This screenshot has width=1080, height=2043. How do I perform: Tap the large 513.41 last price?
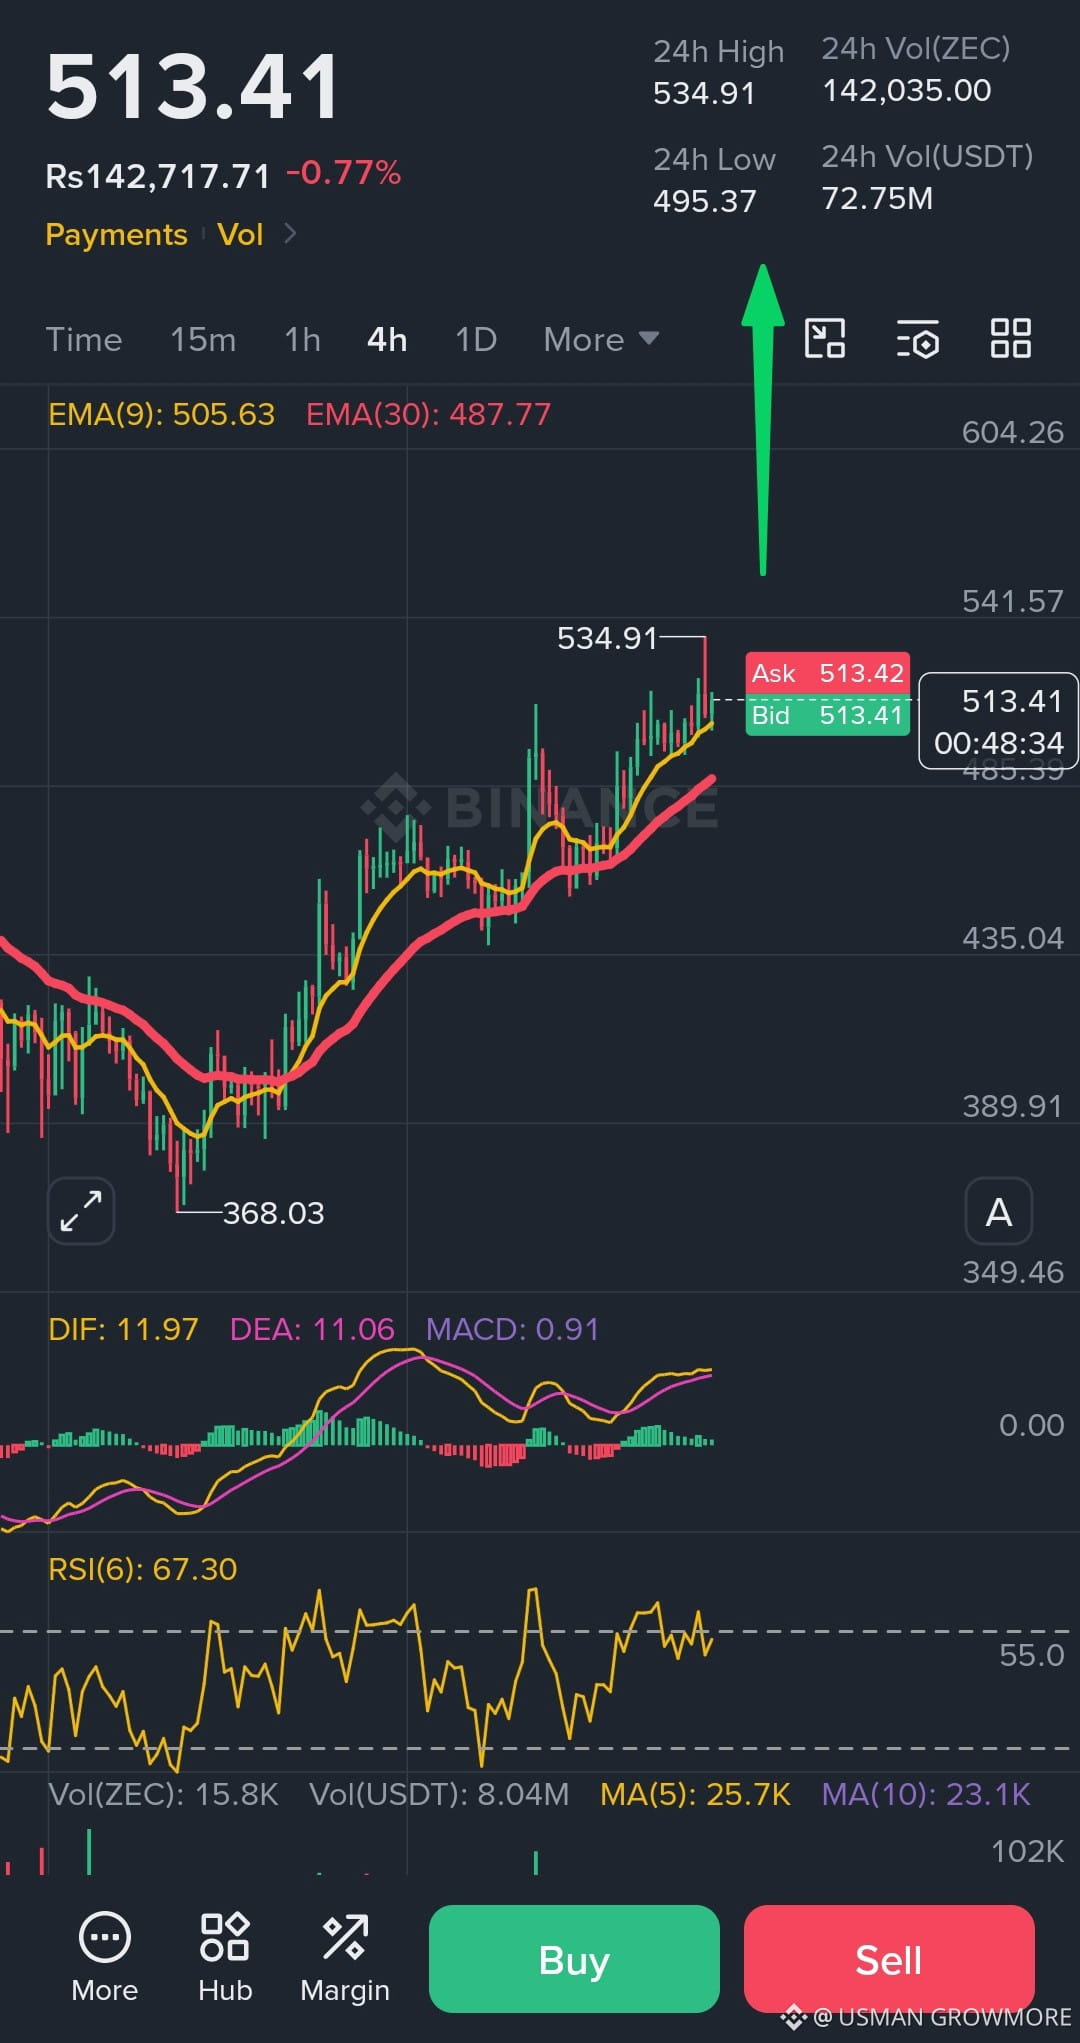pyautogui.click(x=193, y=88)
